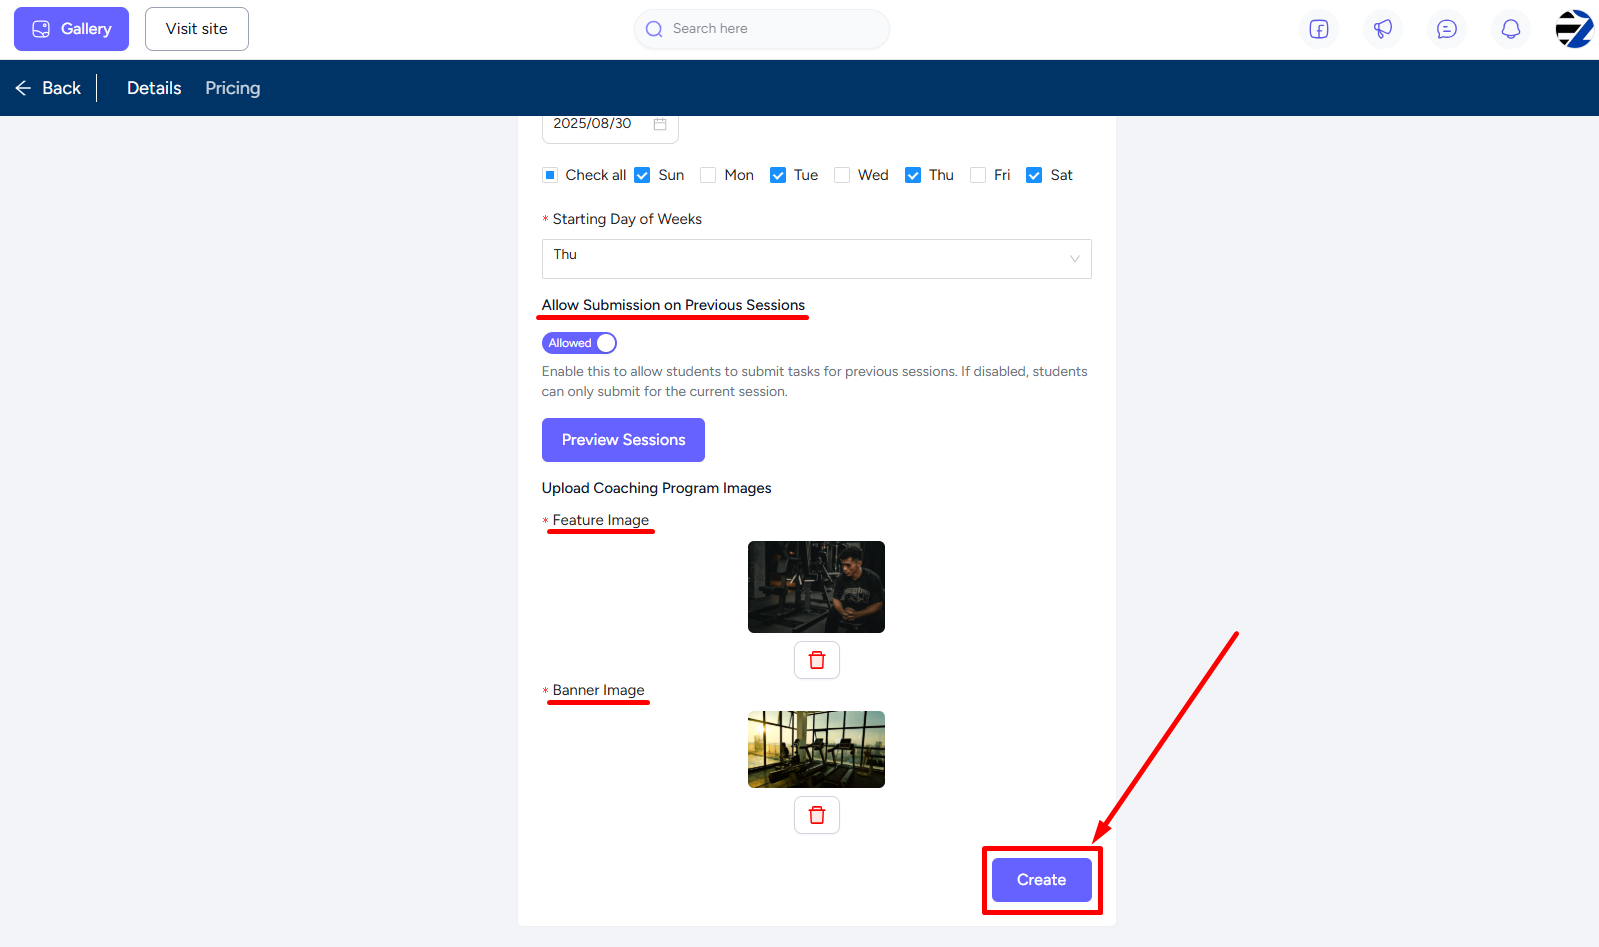Click the search magnifier icon
This screenshot has width=1599, height=947.
(x=654, y=29)
